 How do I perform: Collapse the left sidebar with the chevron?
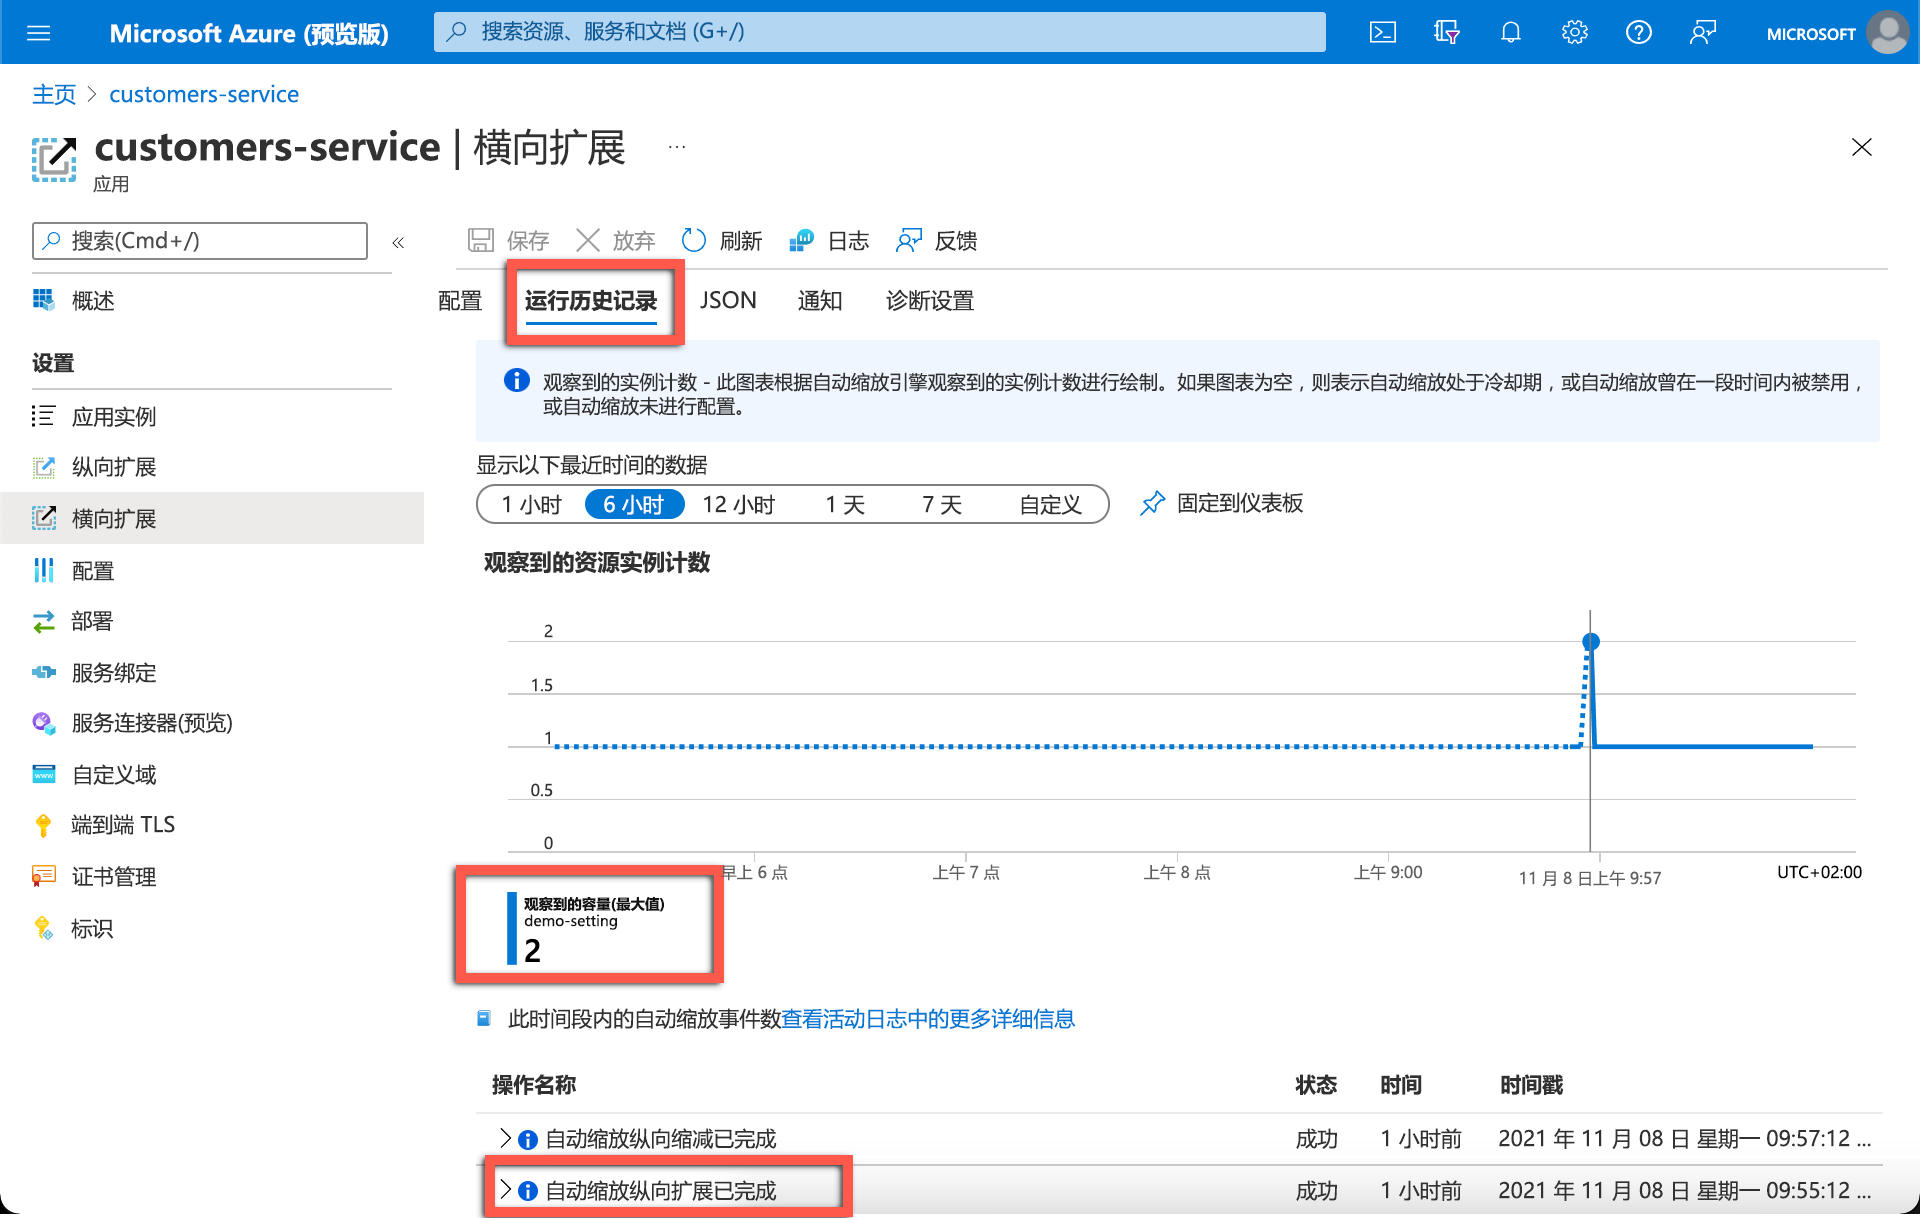398,243
